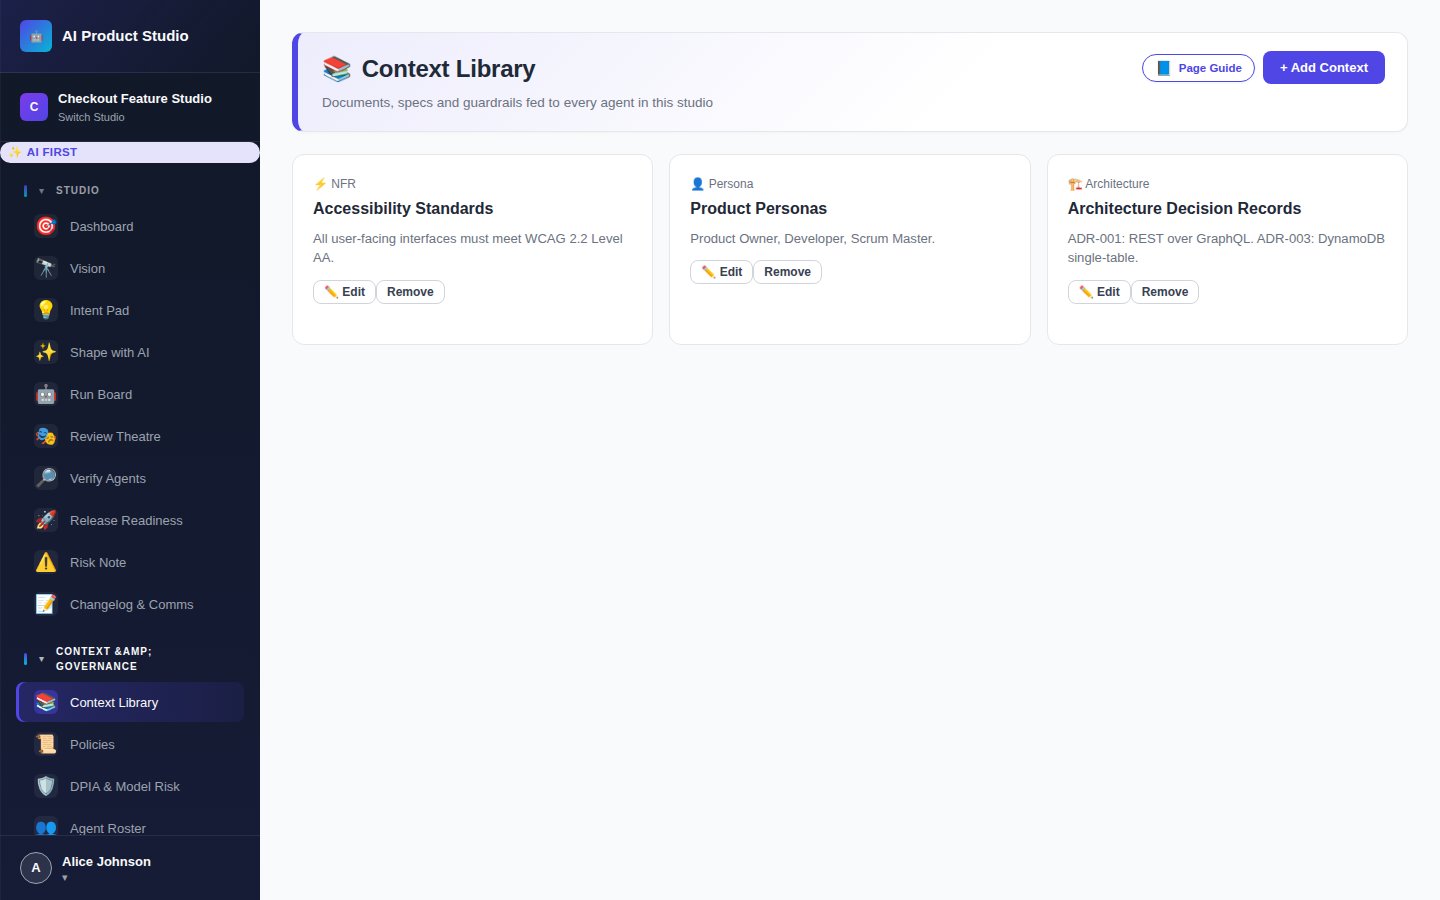Select the Risk Note item
1440x900 pixels.
[130, 562]
